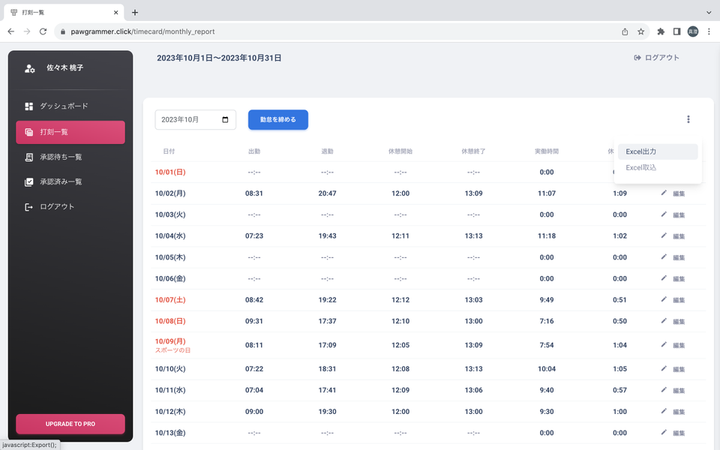
Task: Toggle browser side panel icon
Action: pos(677,32)
